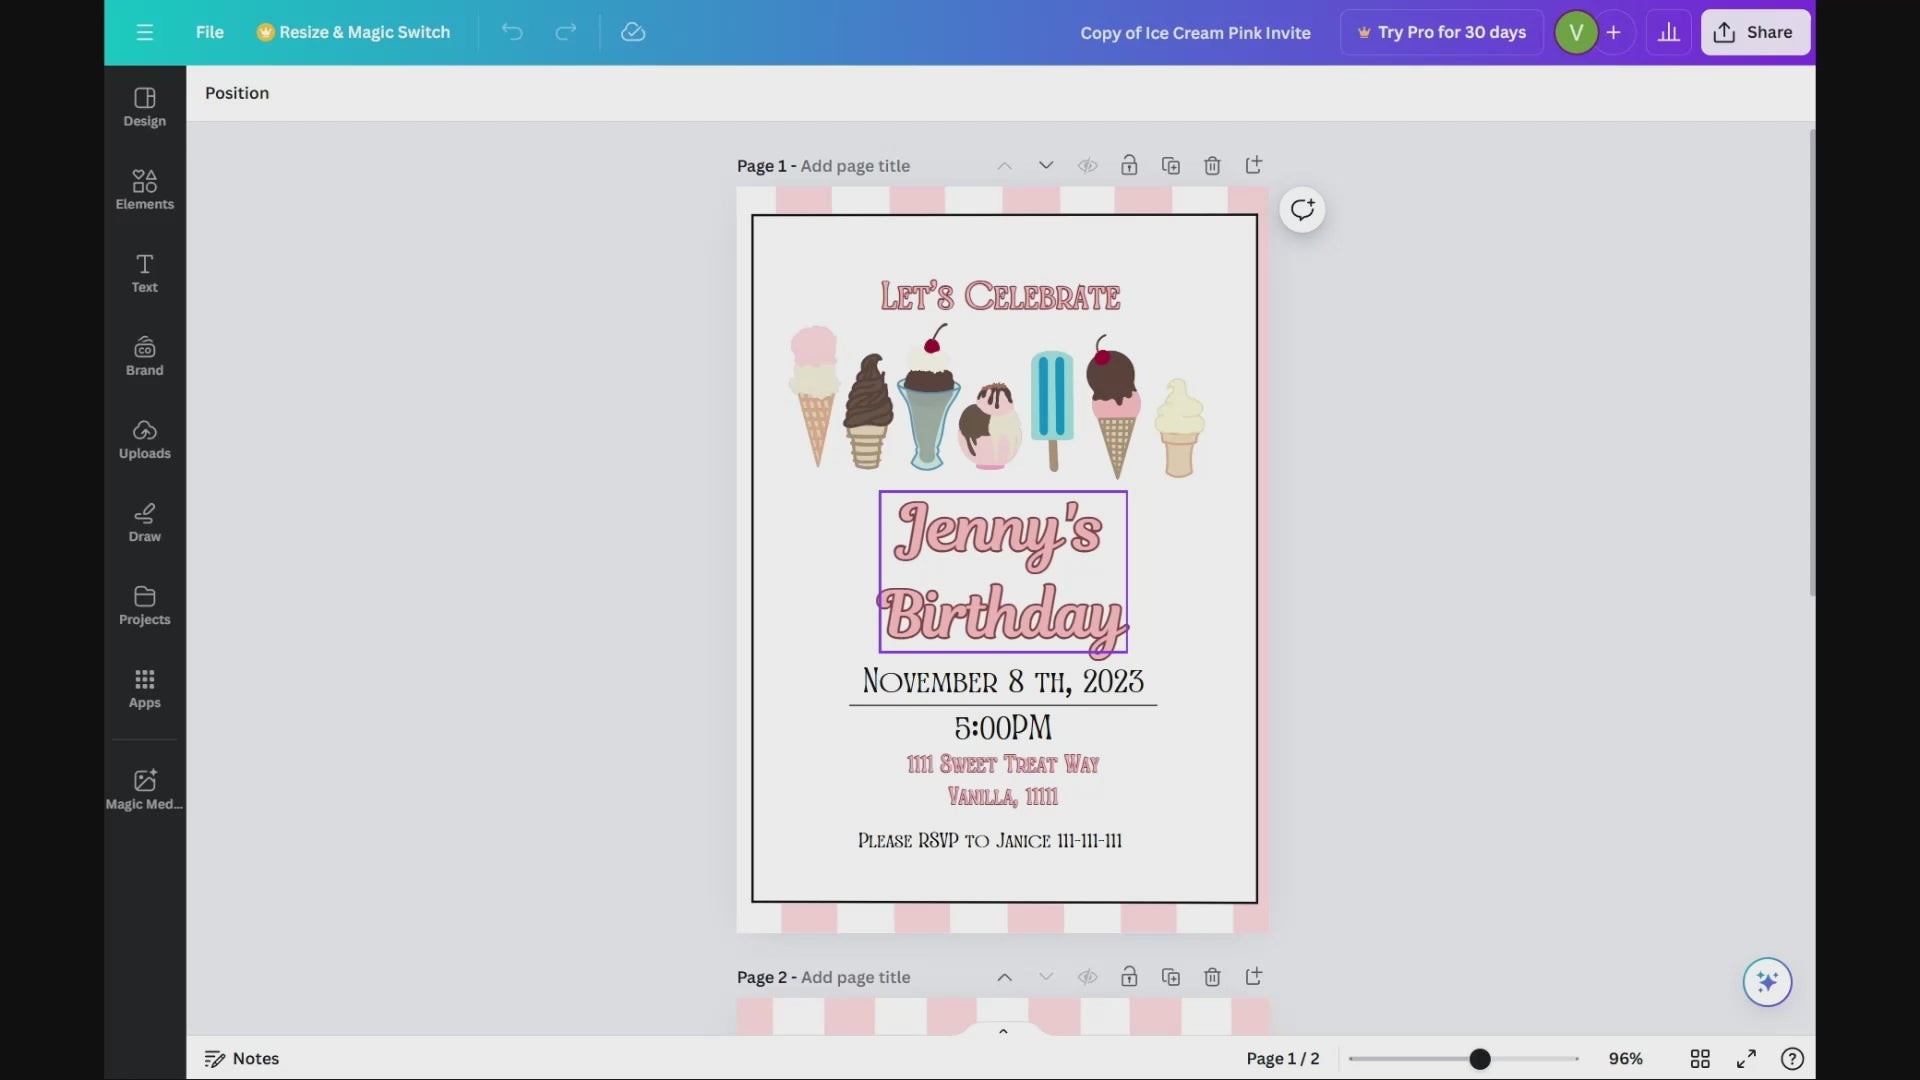Open Resize & Magic Switch

(353, 32)
